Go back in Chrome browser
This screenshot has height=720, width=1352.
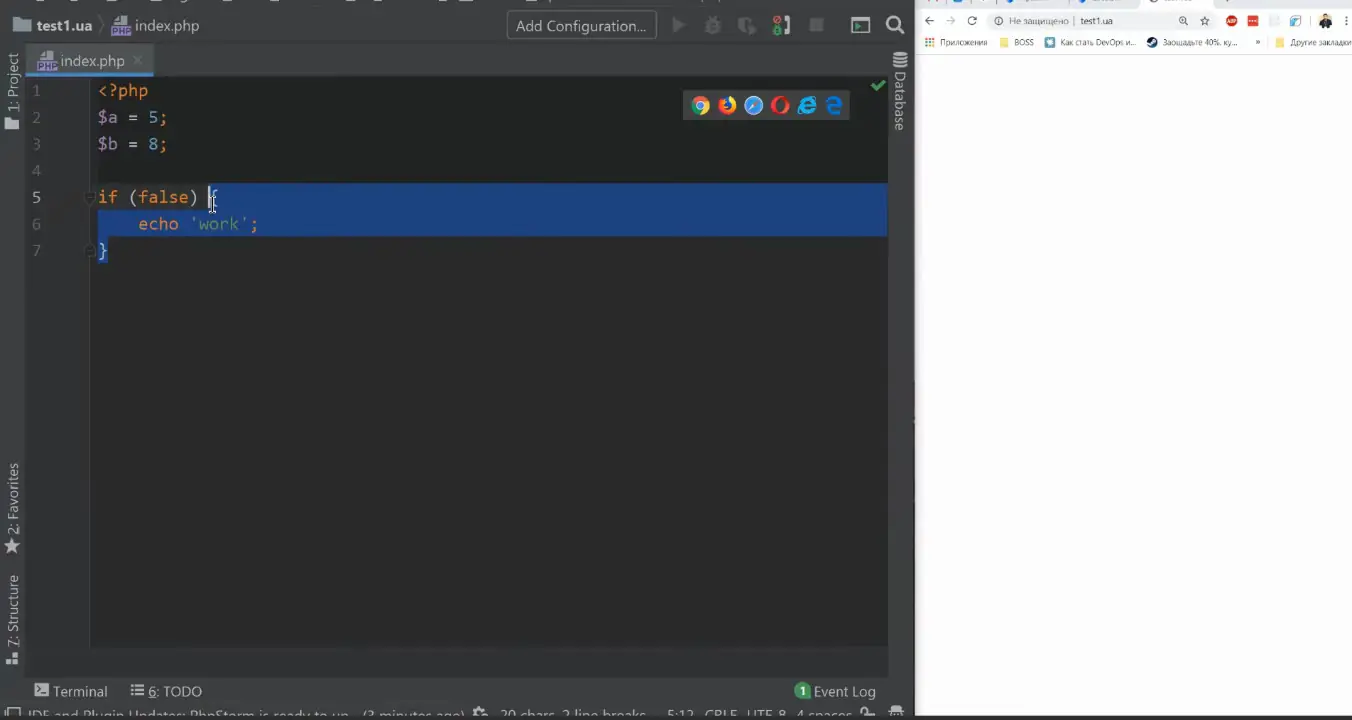[929, 21]
